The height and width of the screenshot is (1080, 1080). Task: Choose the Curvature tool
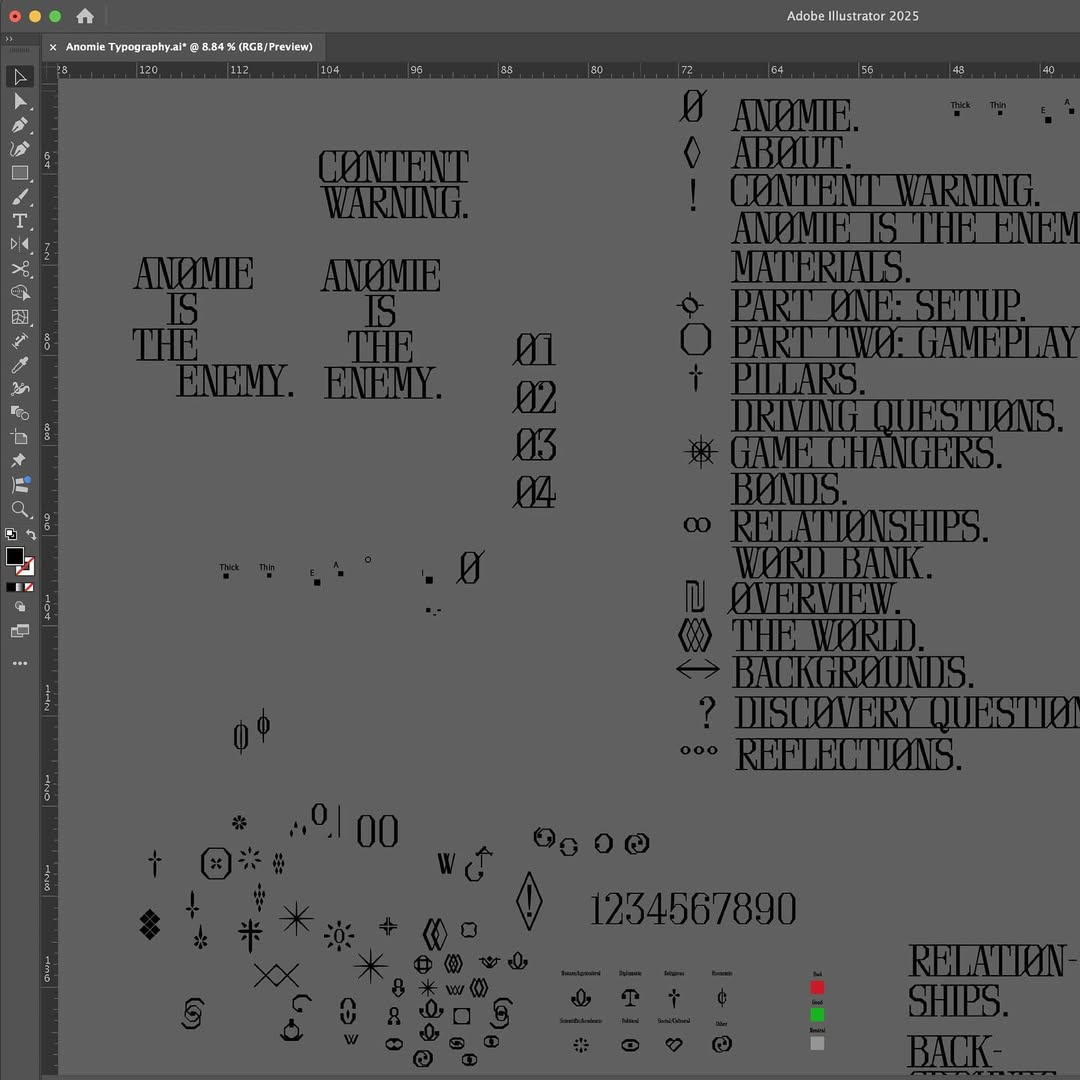tap(19, 149)
